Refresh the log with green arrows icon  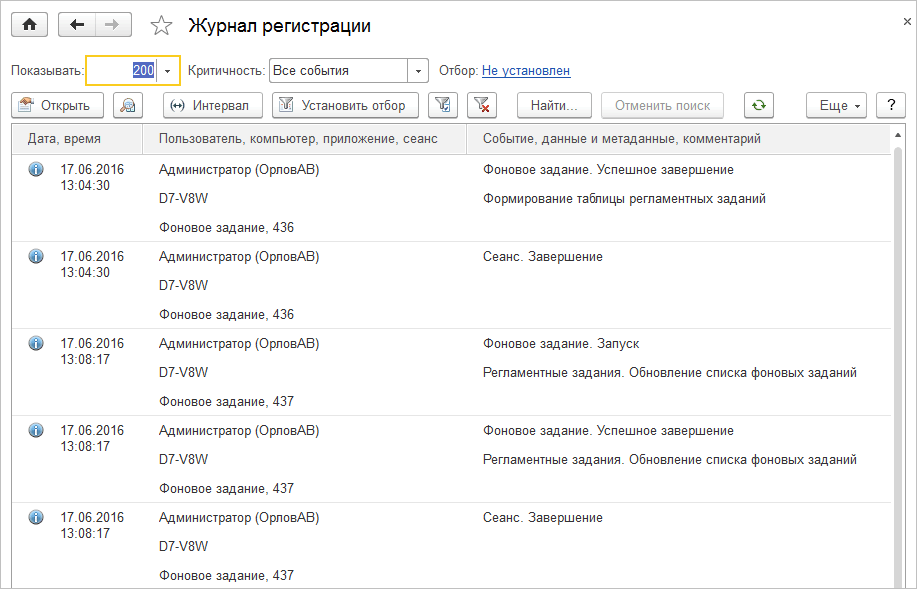pyautogui.click(x=759, y=105)
